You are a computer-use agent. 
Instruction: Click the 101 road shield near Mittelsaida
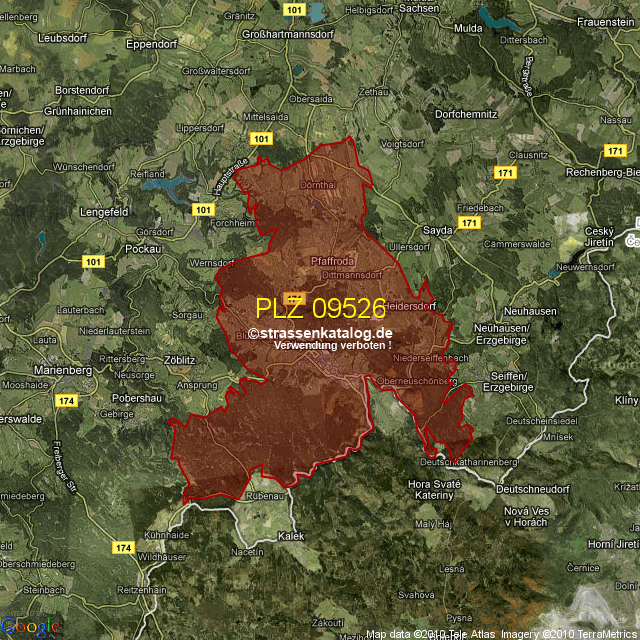point(261,138)
